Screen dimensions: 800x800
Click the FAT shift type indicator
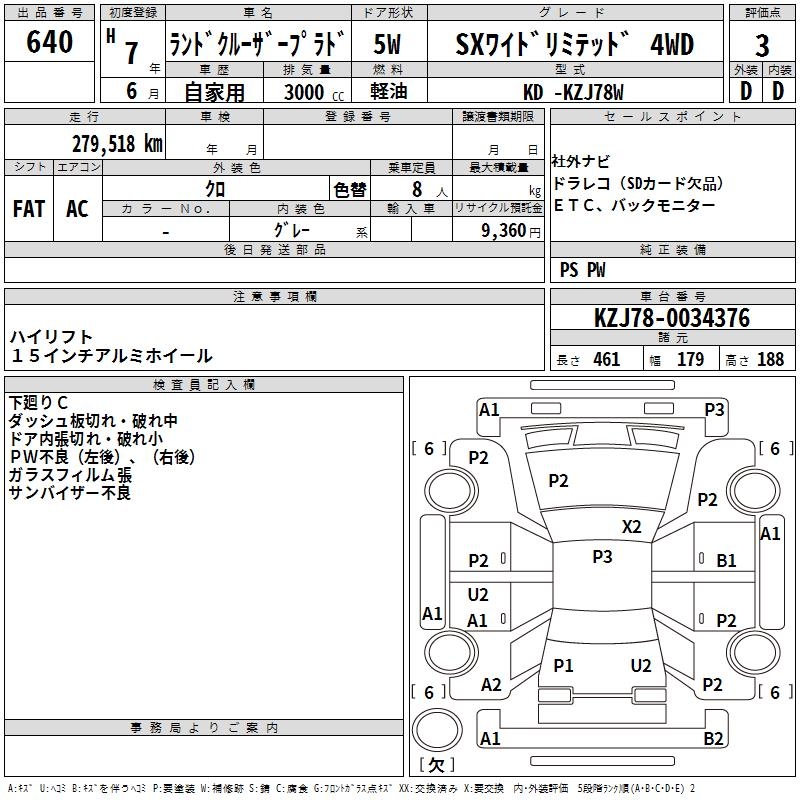[28, 208]
